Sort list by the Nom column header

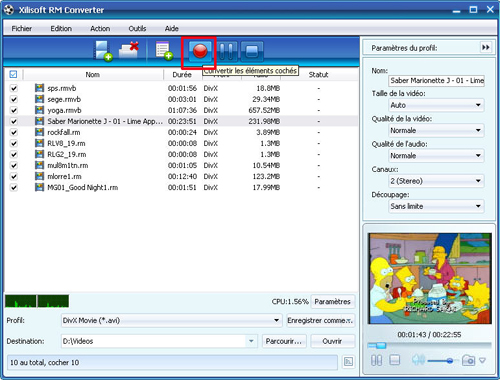pos(93,75)
